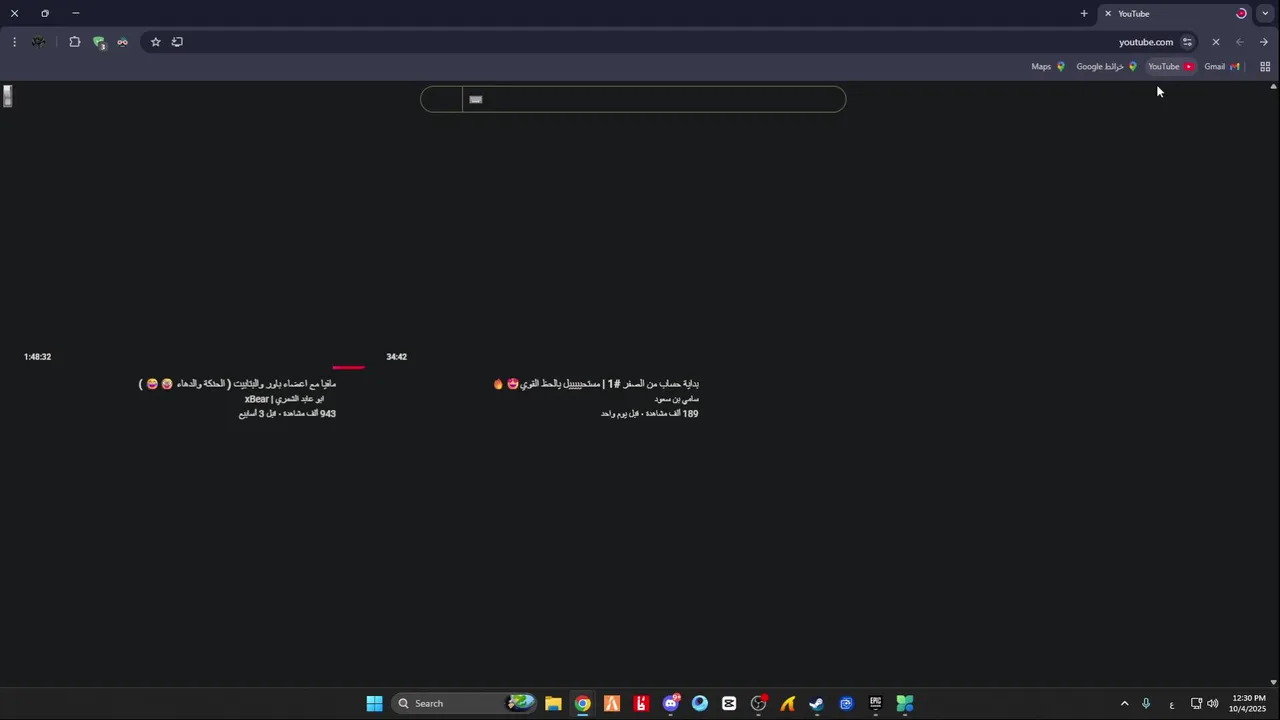
Task: Open File Explorer from the taskbar
Action: (553, 703)
